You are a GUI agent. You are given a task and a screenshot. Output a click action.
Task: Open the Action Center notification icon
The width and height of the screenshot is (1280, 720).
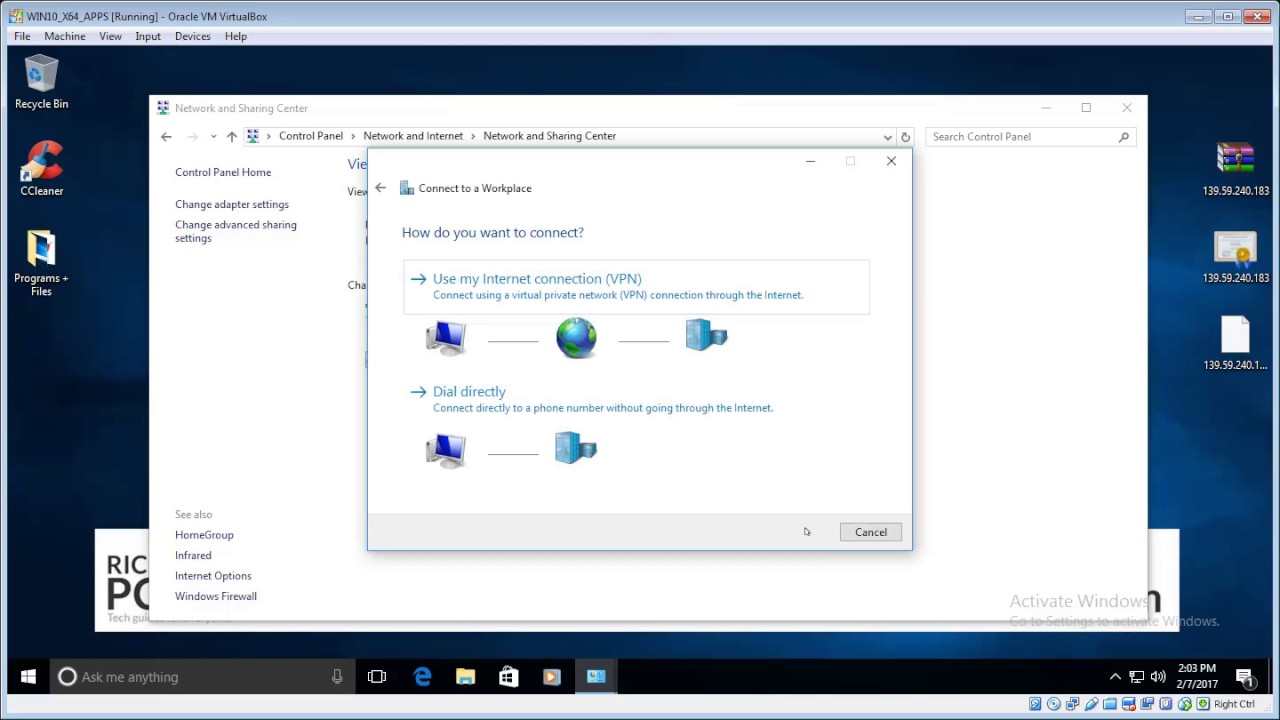[1245, 678]
